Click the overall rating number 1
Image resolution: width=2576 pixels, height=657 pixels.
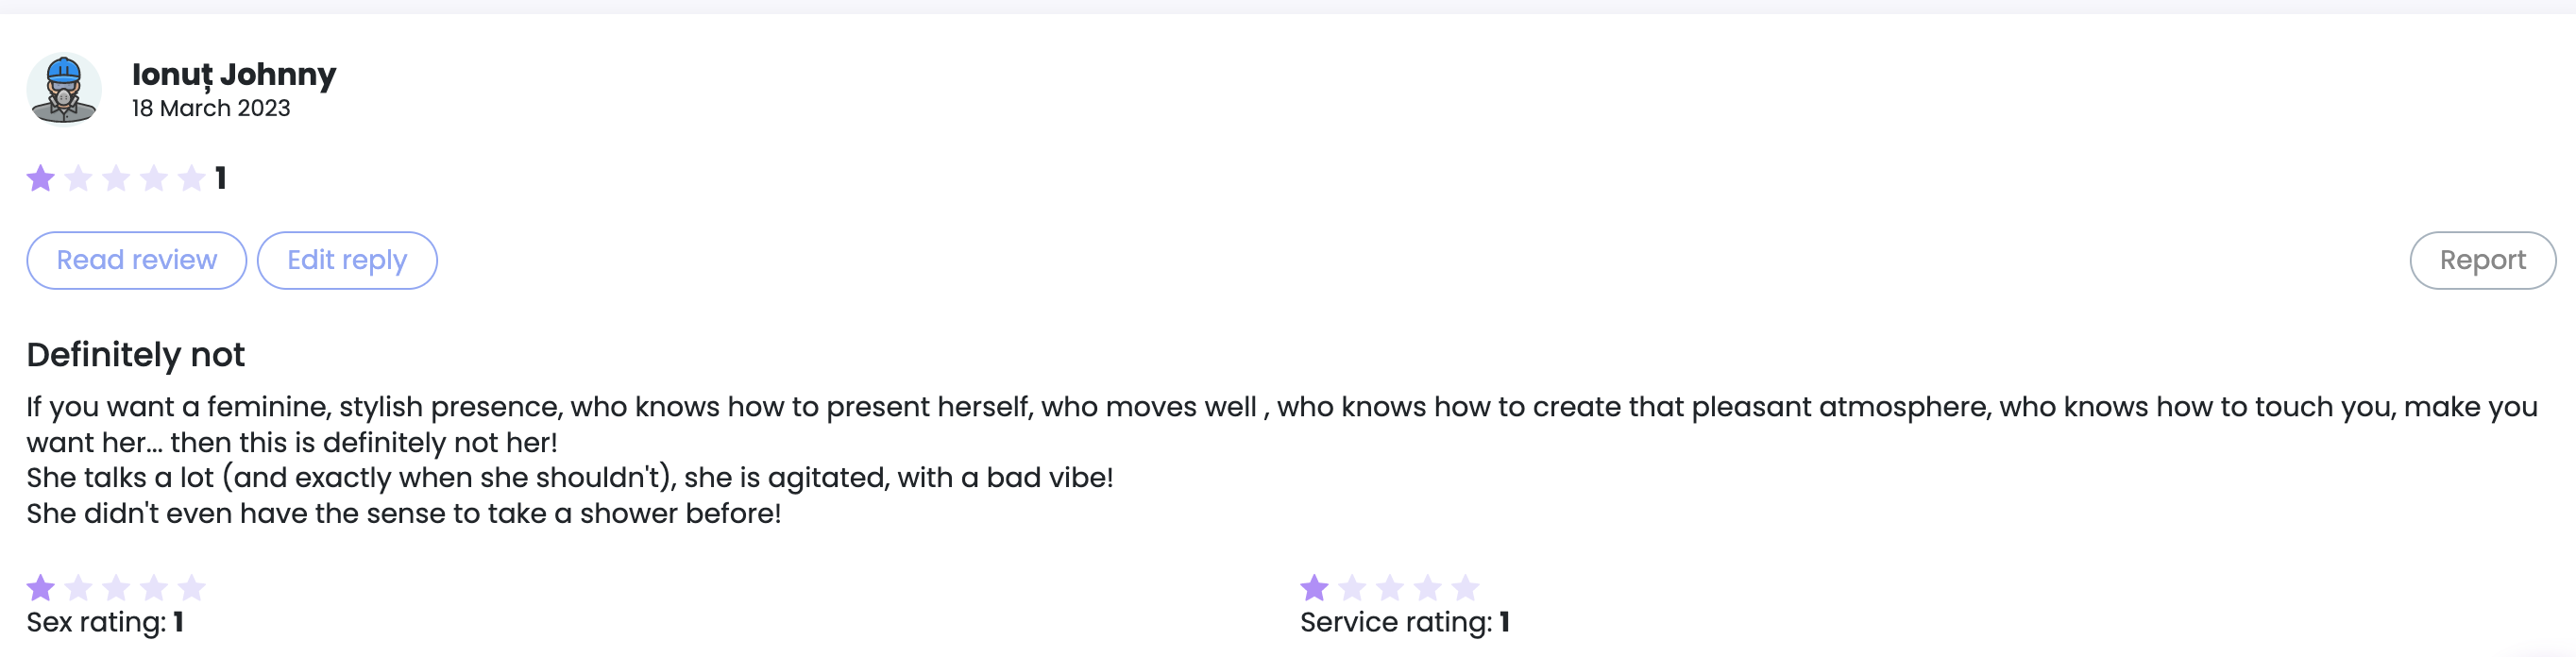coord(221,178)
